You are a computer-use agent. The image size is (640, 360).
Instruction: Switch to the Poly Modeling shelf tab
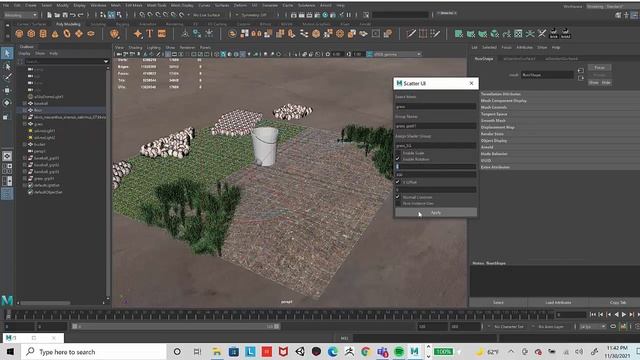tap(68, 24)
